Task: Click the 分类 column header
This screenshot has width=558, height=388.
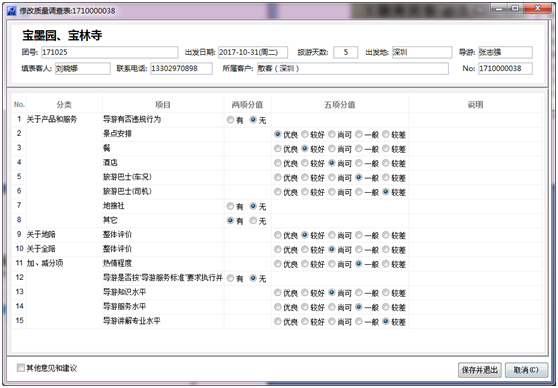Action: tap(64, 104)
